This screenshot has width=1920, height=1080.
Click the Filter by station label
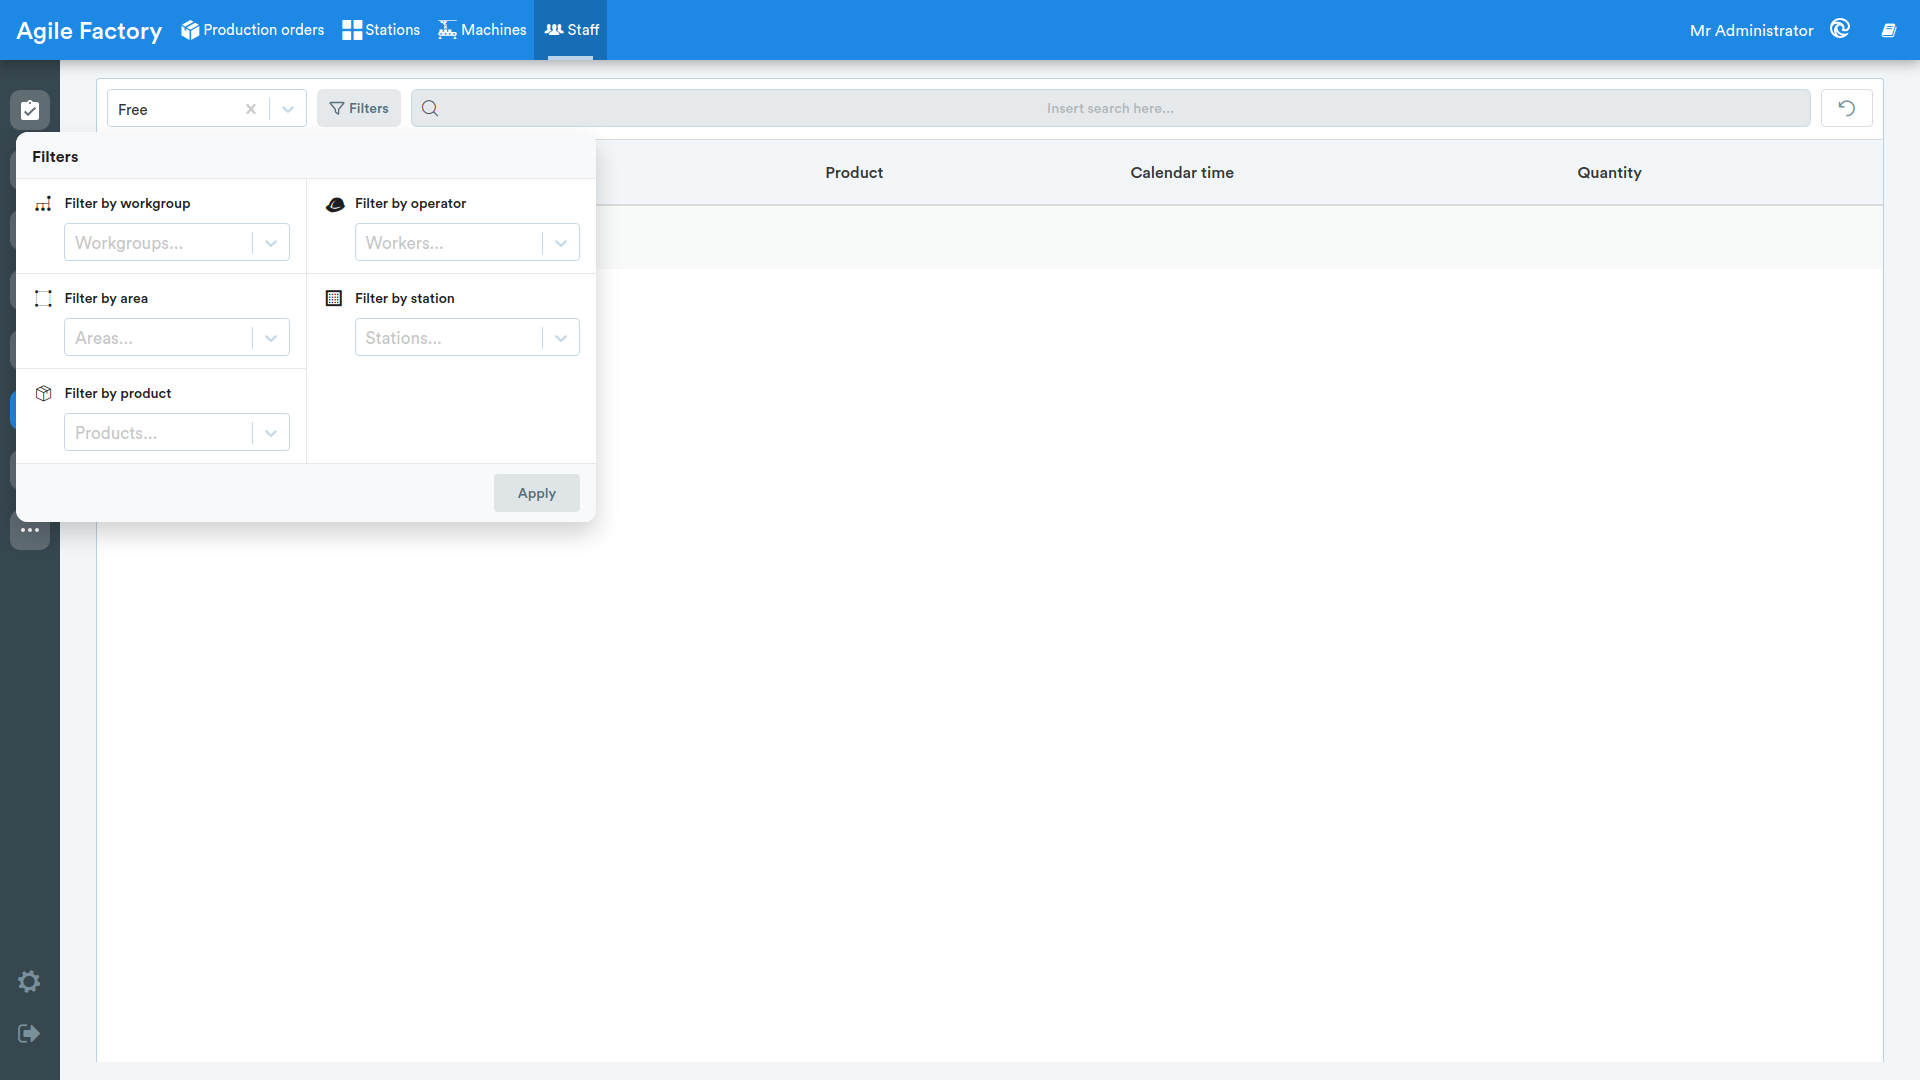click(404, 298)
